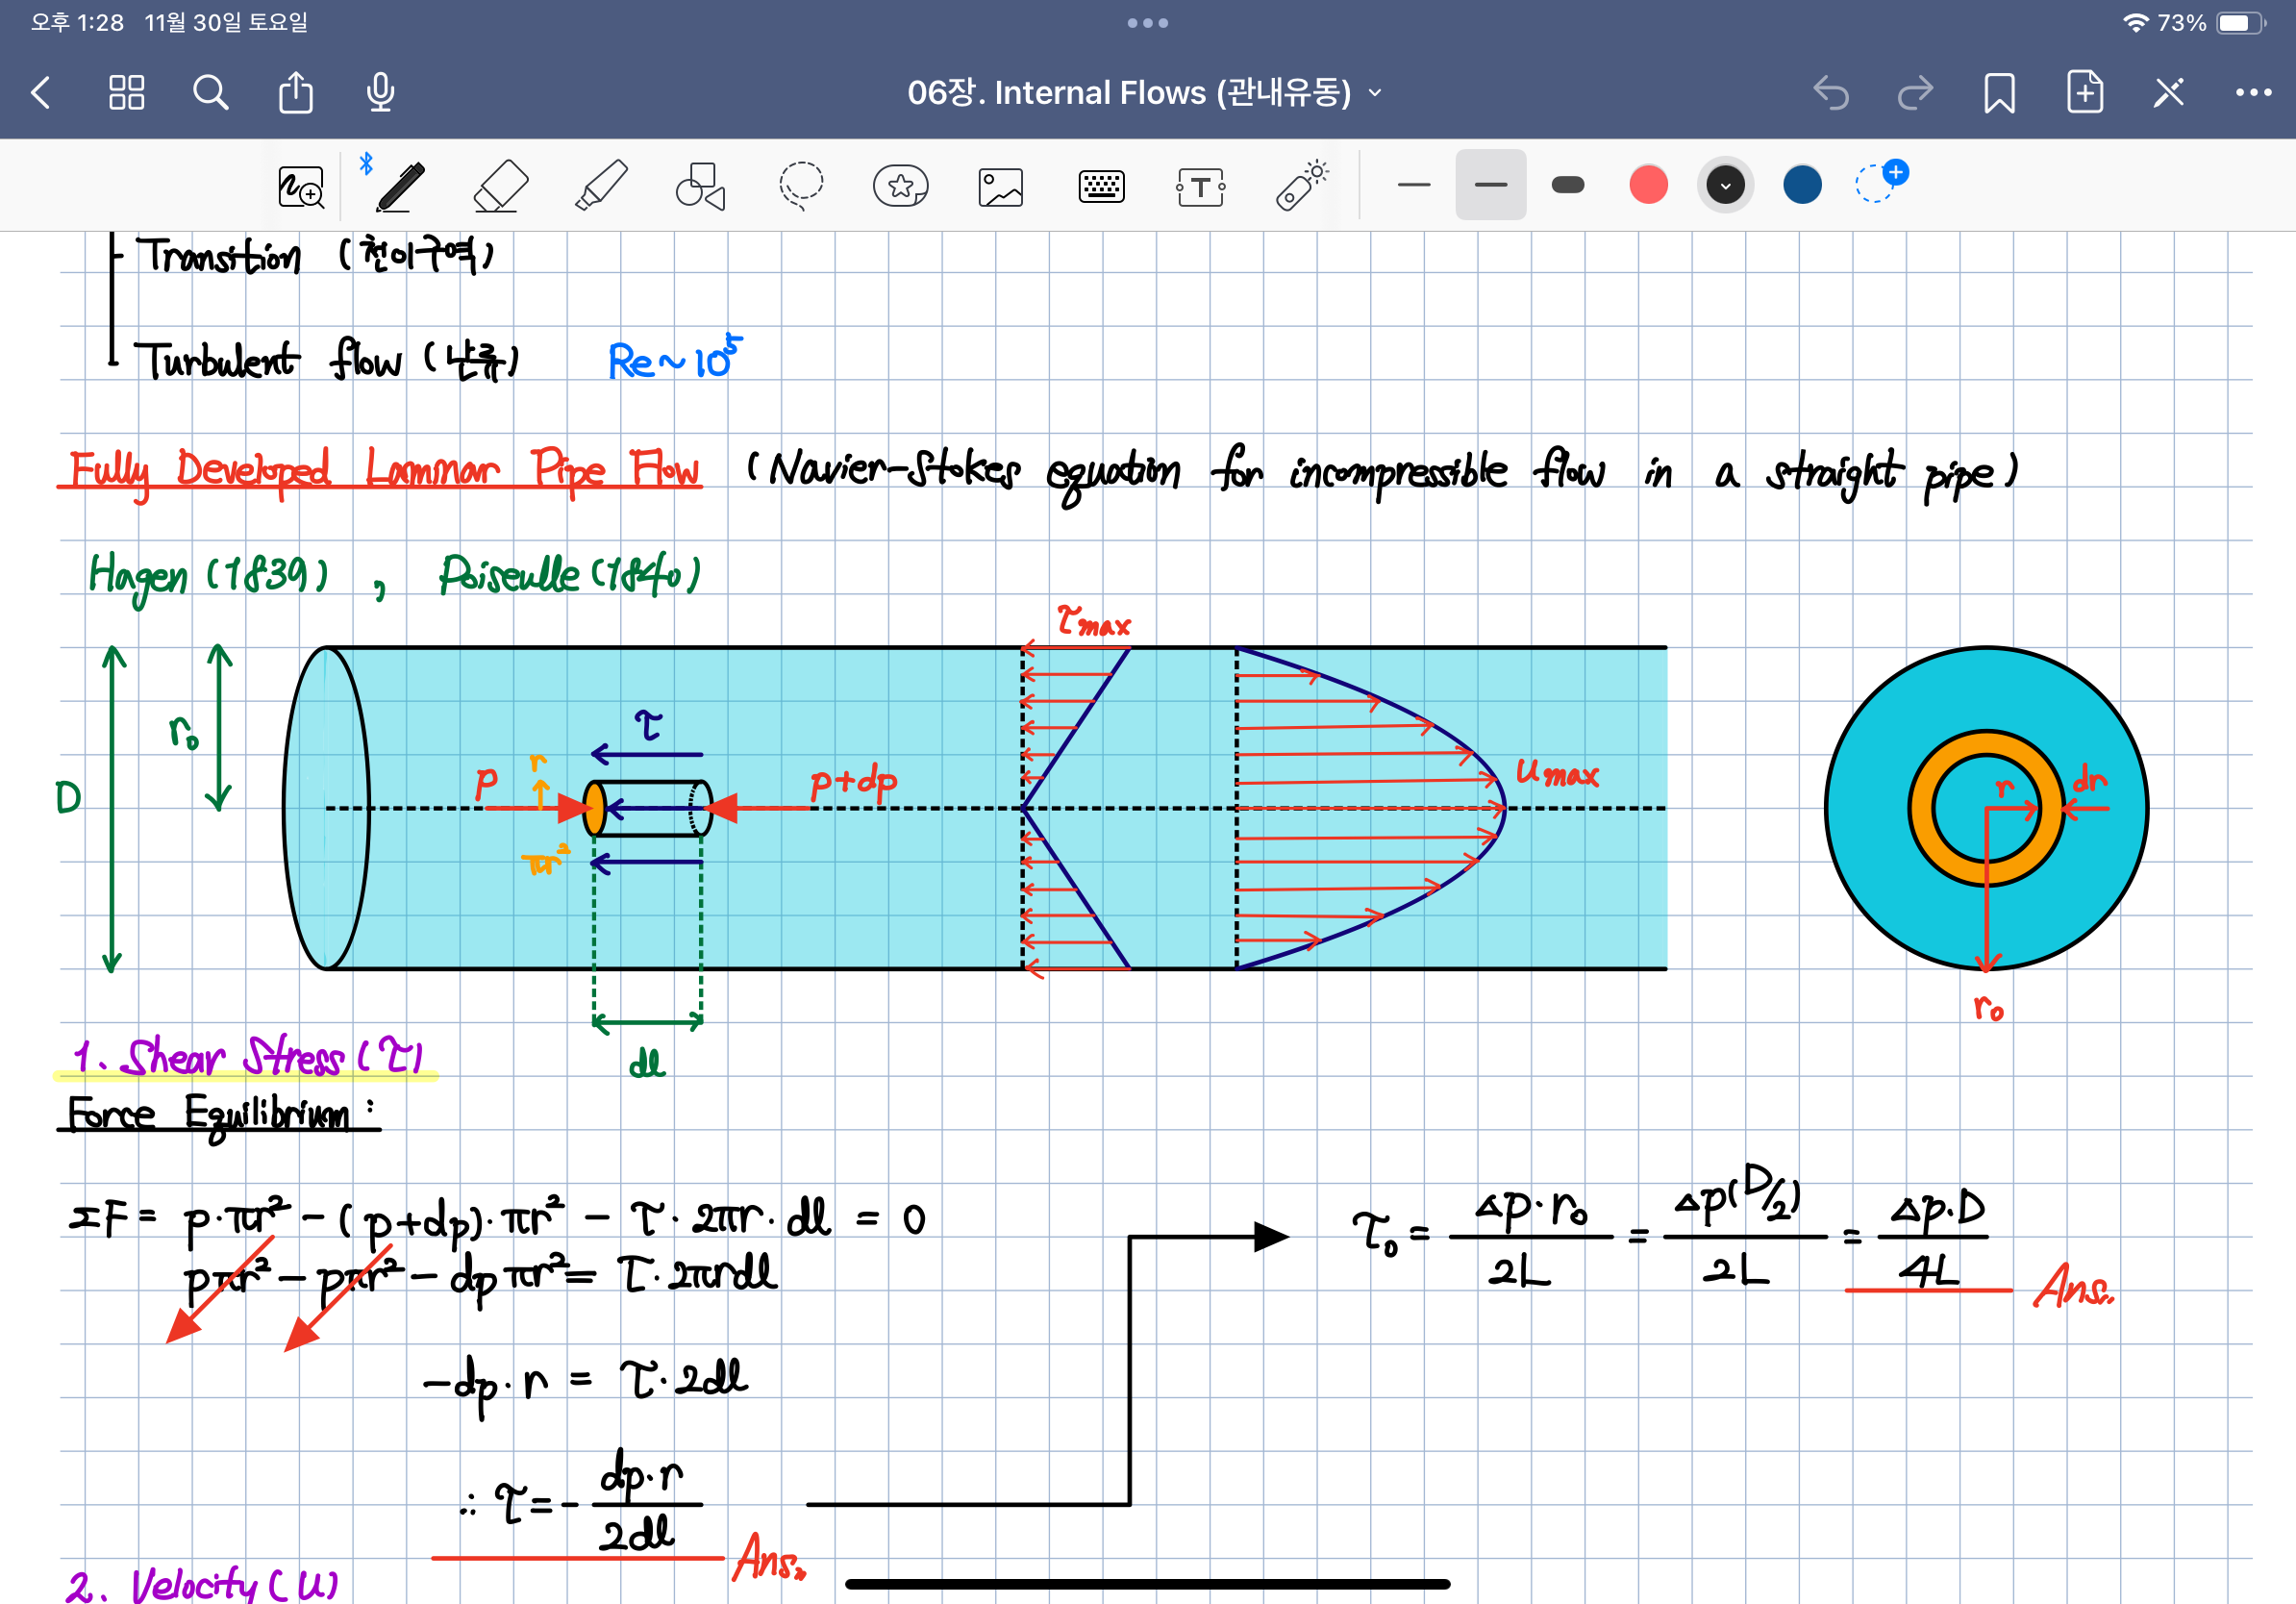Select the Pen tool
The width and height of the screenshot is (2296, 1604).
tap(400, 186)
